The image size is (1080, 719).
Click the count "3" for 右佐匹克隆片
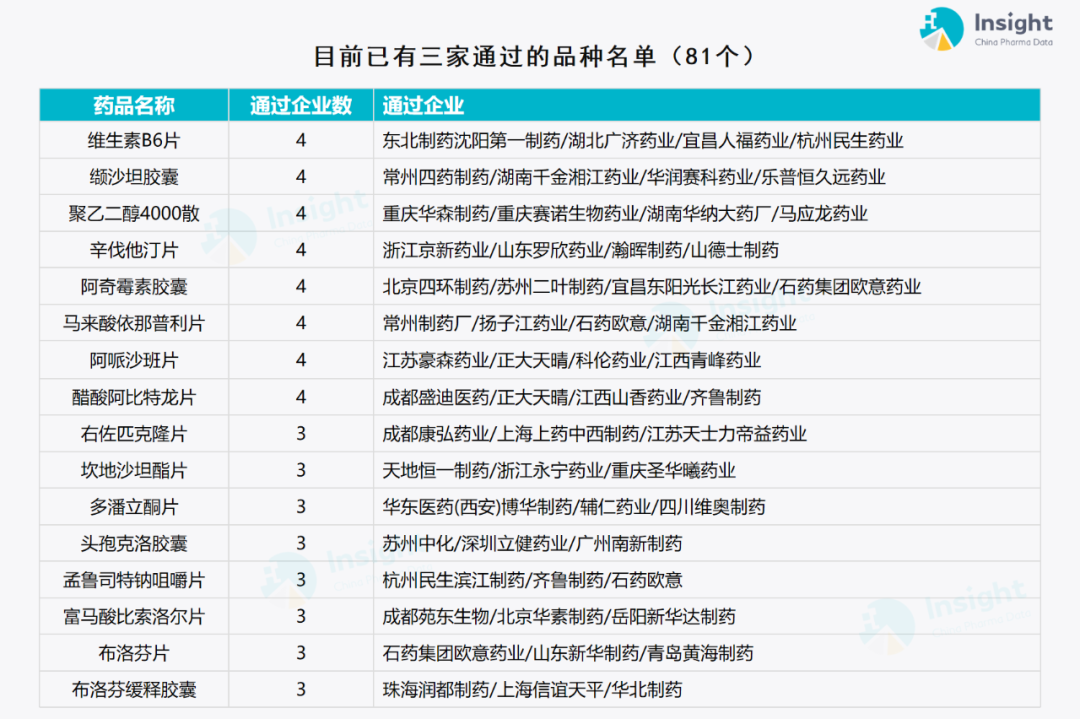click(x=301, y=434)
